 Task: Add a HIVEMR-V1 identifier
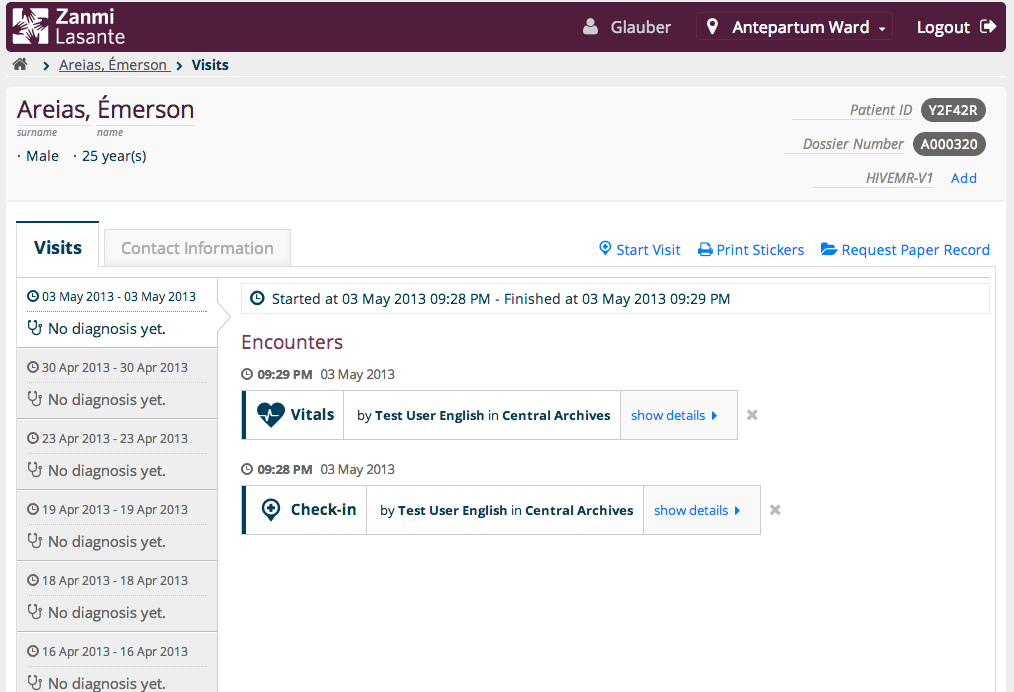[963, 178]
